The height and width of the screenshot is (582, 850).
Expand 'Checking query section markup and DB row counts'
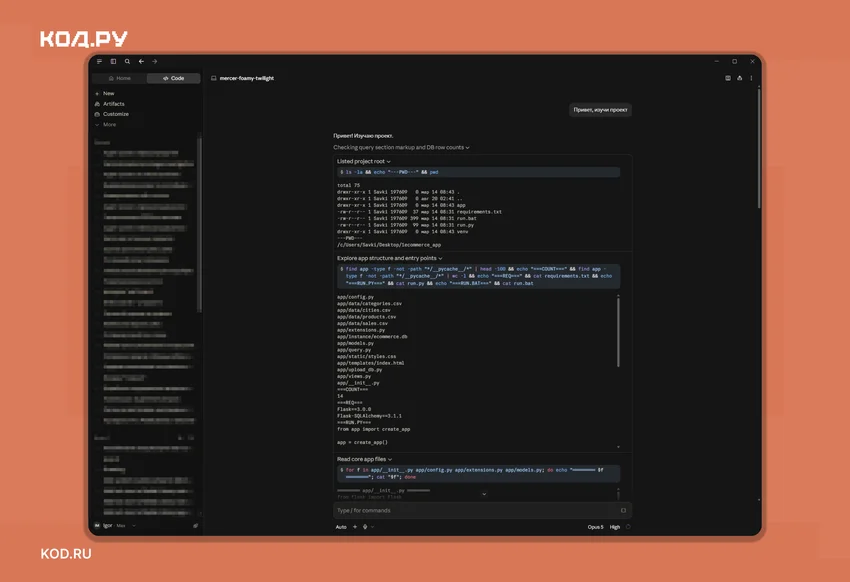(x=401, y=147)
